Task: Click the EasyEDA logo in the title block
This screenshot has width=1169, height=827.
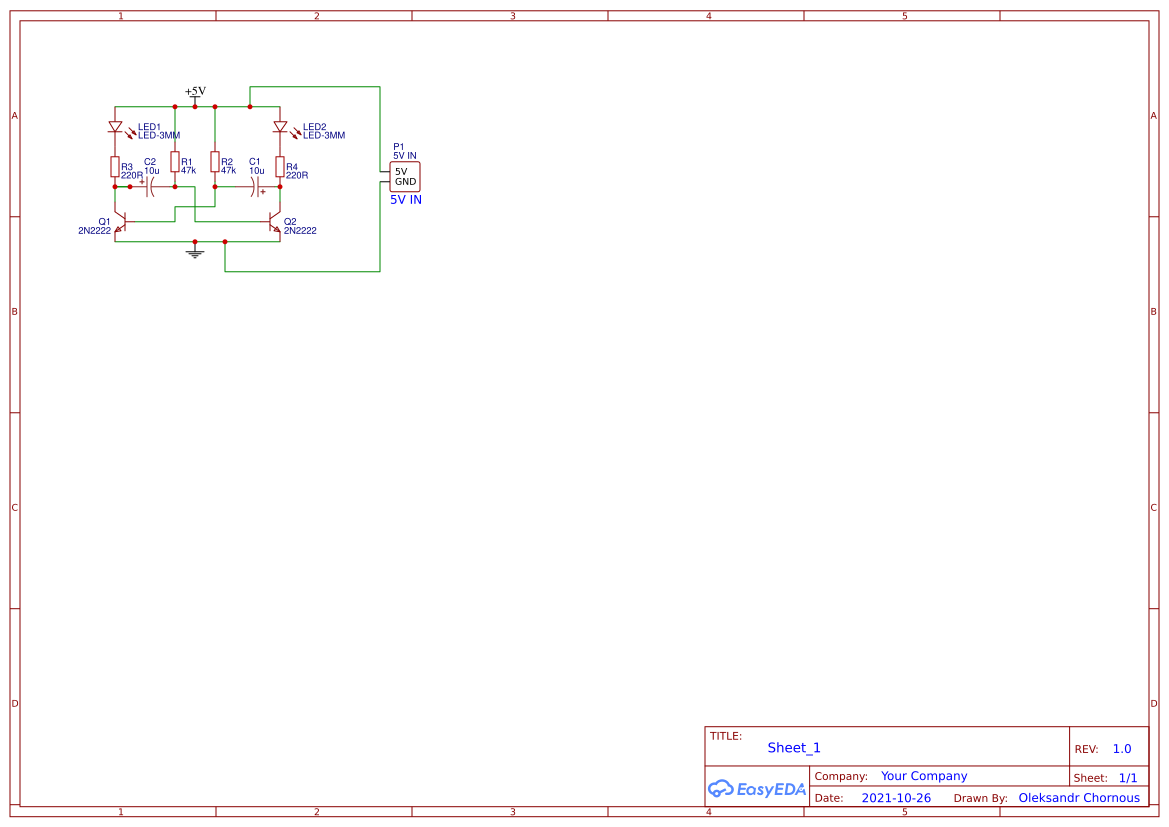Action: coord(757,789)
